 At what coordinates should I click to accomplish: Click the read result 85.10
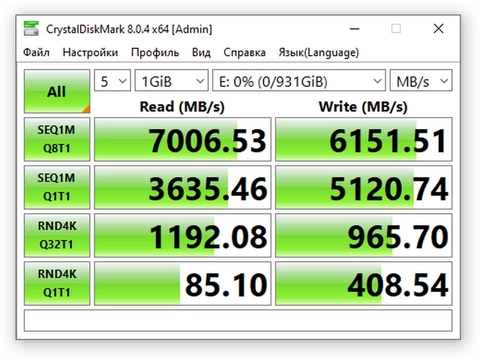coord(183,283)
